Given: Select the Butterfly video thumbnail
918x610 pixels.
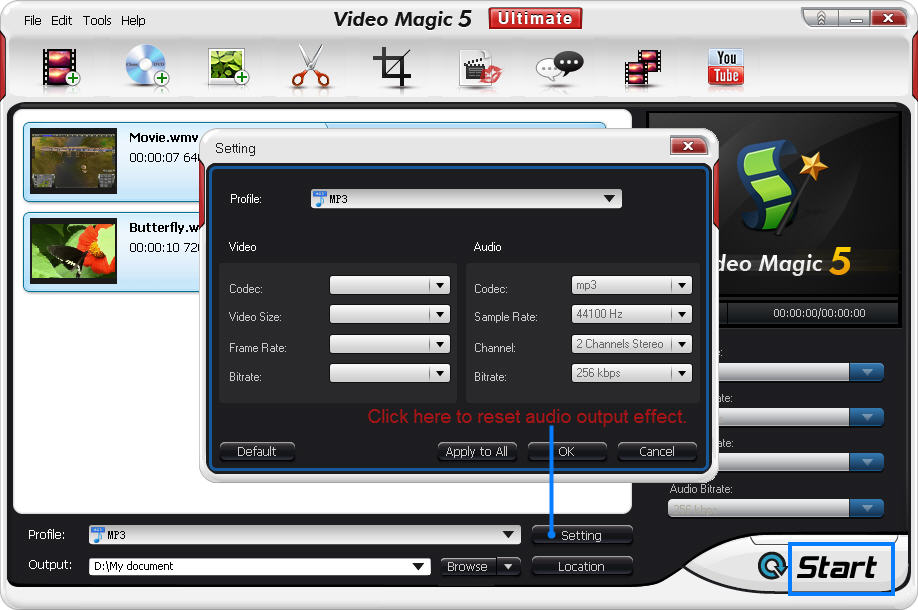Looking at the screenshot, I should click(74, 251).
